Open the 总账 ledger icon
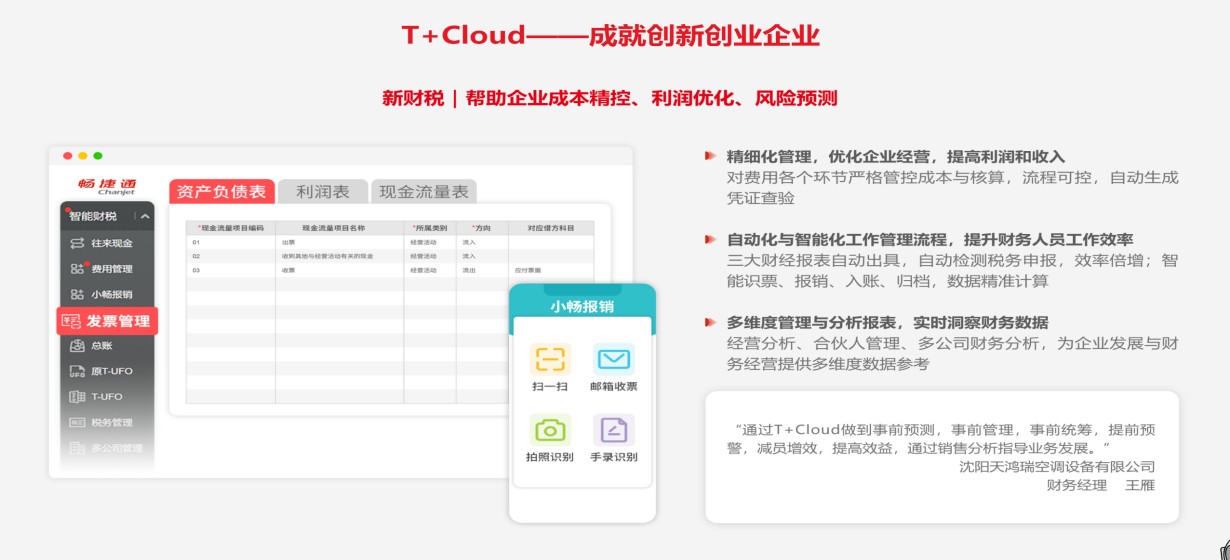Image resolution: width=1230 pixels, height=560 pixels. [x=77, y=346]
